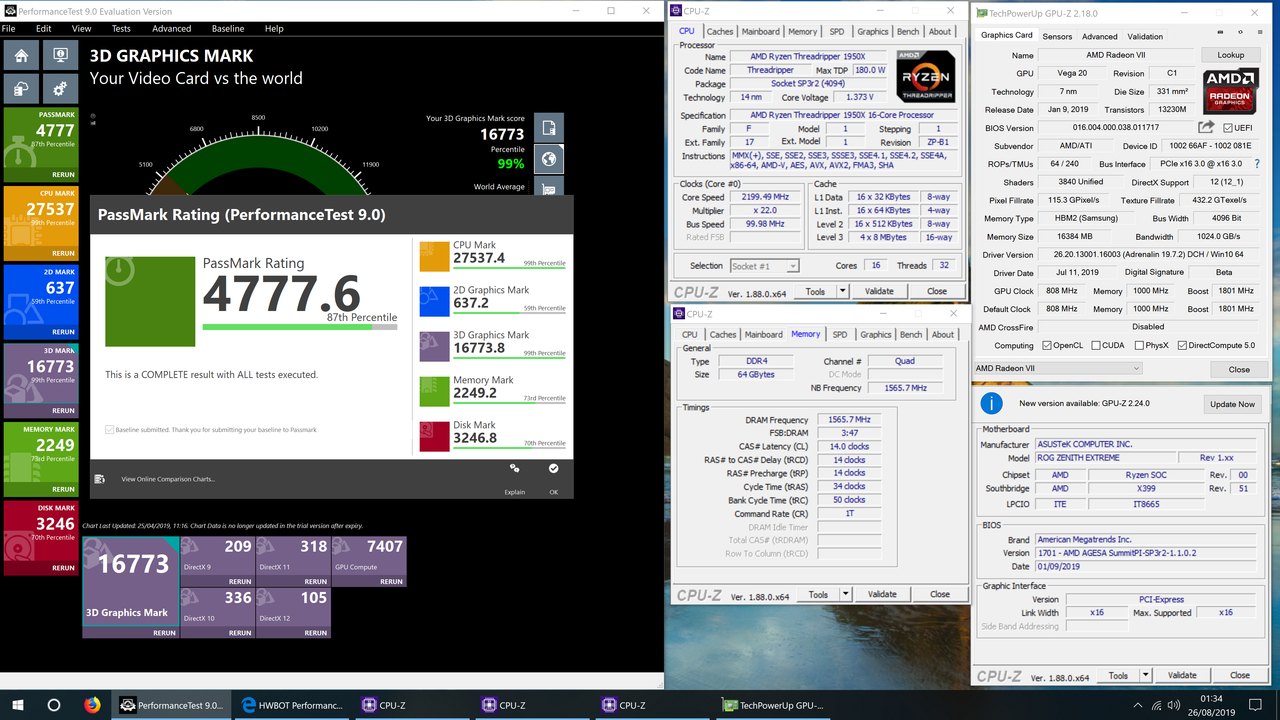The width and height of the screenshot is (1280, 720).
Task: Click the BIOS share arrow icon in GPU-Z
Action: (1206, 128)
